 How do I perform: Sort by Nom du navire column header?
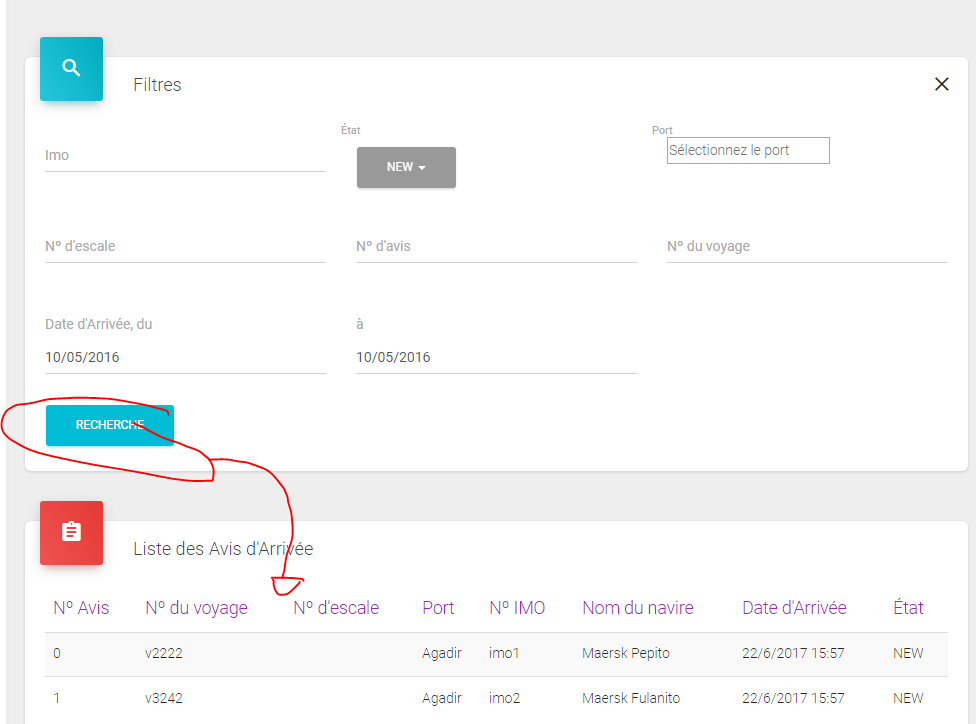[x=637, y=608]
